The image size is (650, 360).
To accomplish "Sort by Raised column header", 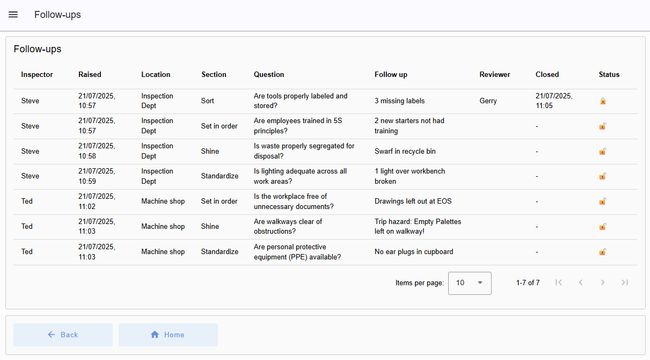I will click(90, 75).
